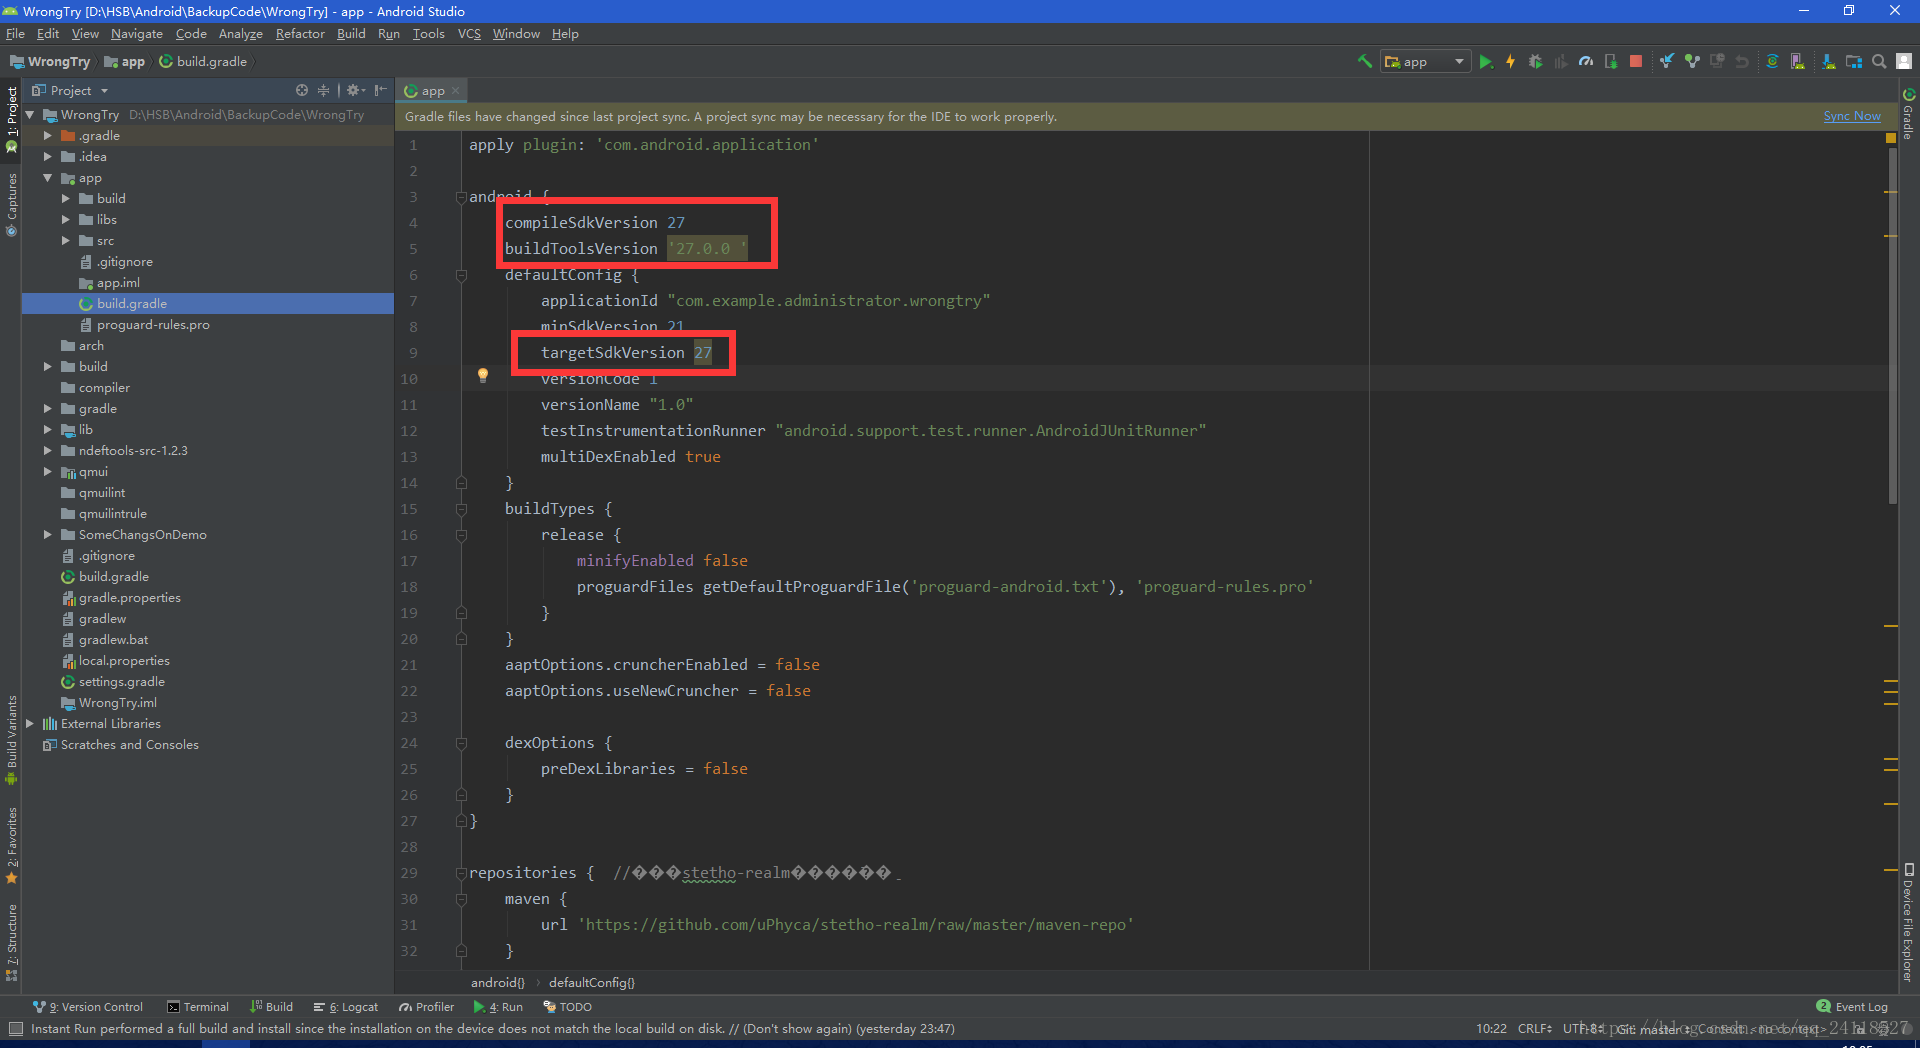Click android{} breadcrumb below editor
This screenshot has width=1920, height=1048.
pos(498,982)
